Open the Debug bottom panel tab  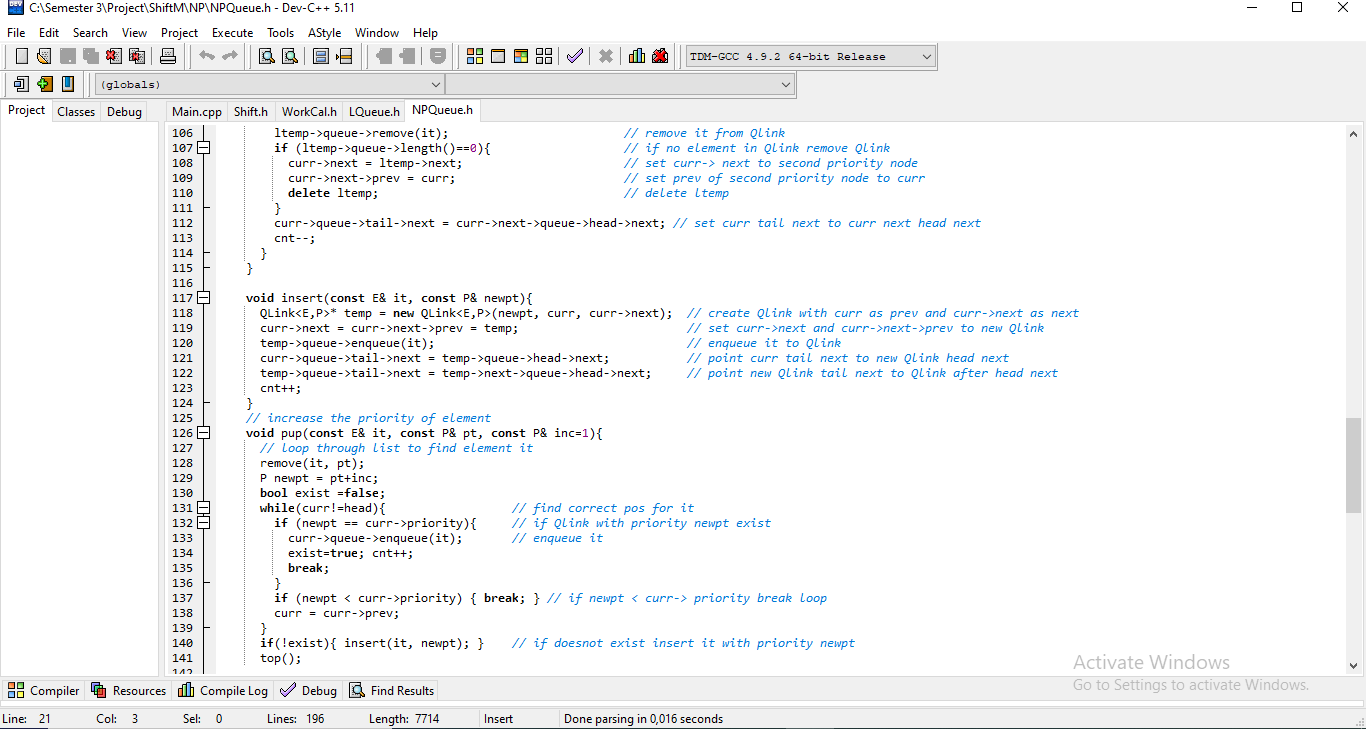[309, 690]
